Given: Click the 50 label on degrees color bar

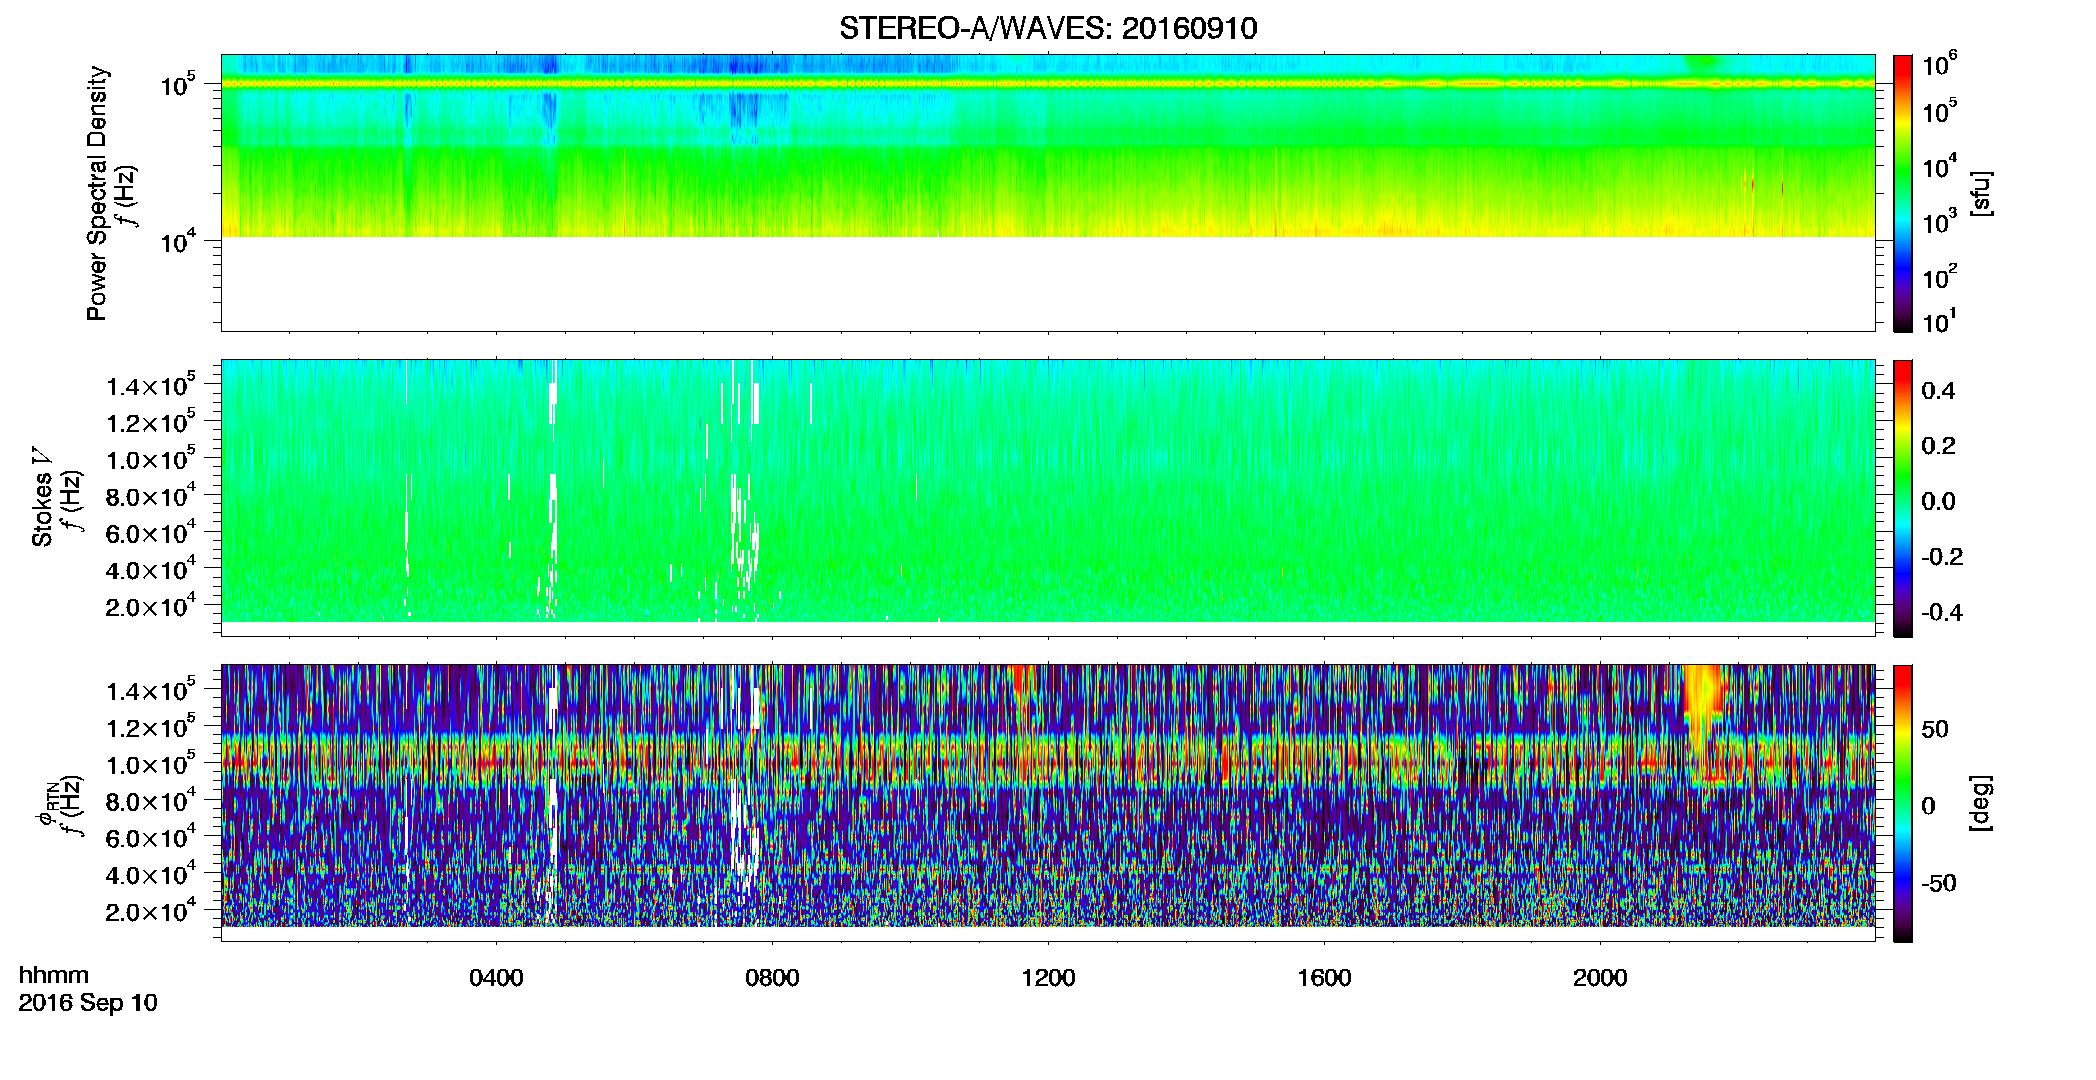Looking at the screenshot, I should [1935, 729].
